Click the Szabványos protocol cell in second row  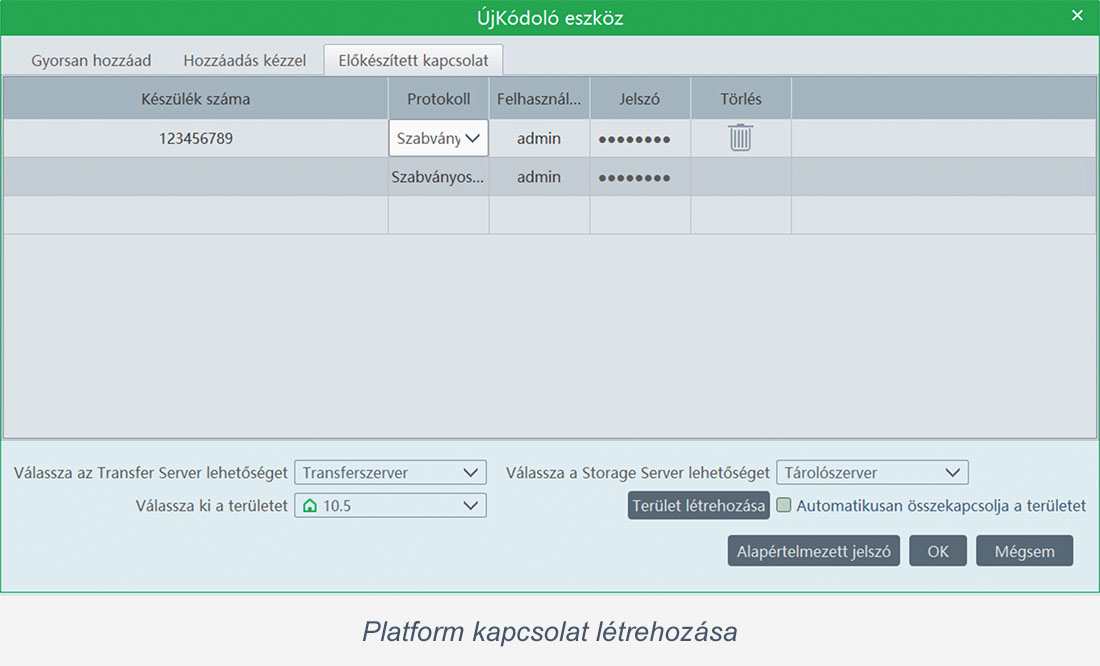(438, 177)
